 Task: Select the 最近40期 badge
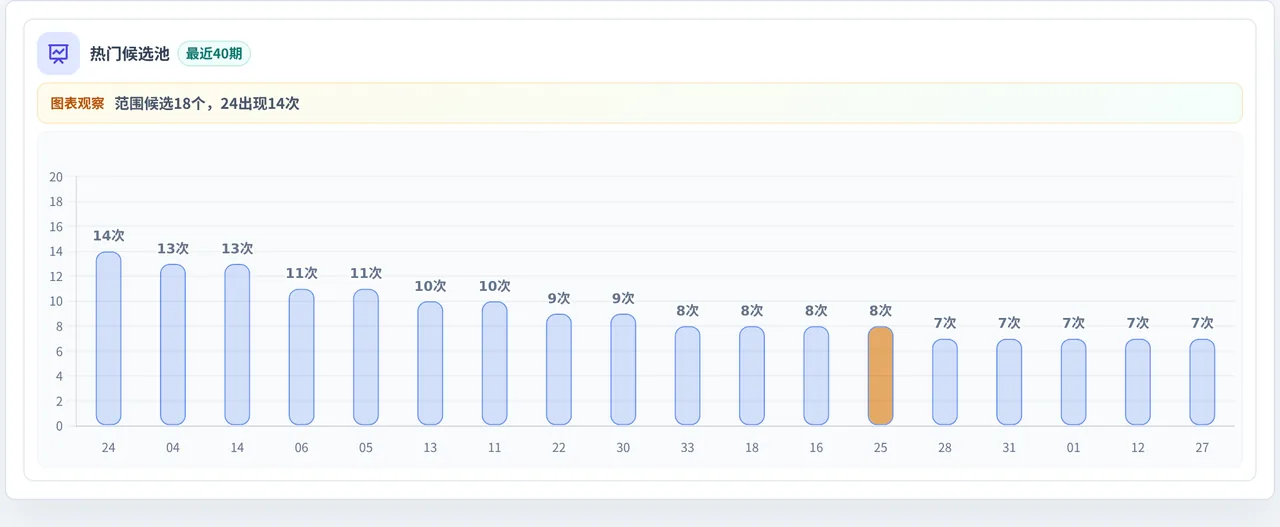click(x=214, y=54)
